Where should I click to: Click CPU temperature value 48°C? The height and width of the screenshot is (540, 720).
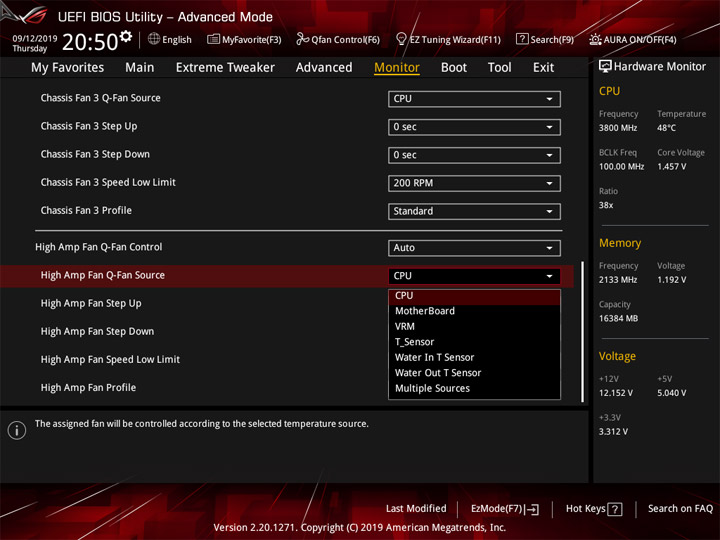(666, 128)
